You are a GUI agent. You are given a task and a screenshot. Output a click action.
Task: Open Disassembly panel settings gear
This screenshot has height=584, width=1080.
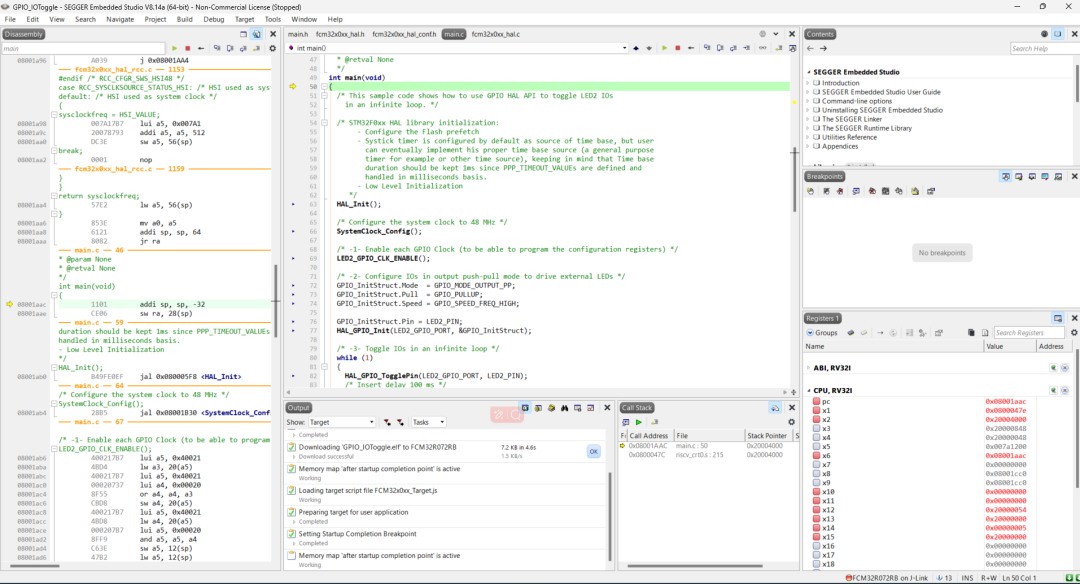click(x=272, y=48)
